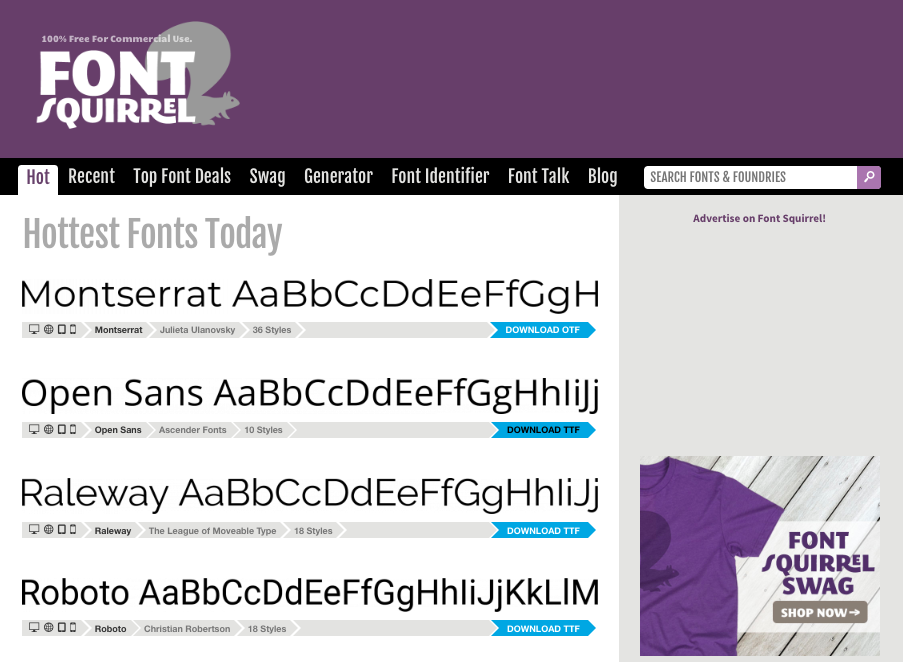Click the Raleway name tag in its info bar
Screen dimensions: 903x662
click(x=113, y=531)
